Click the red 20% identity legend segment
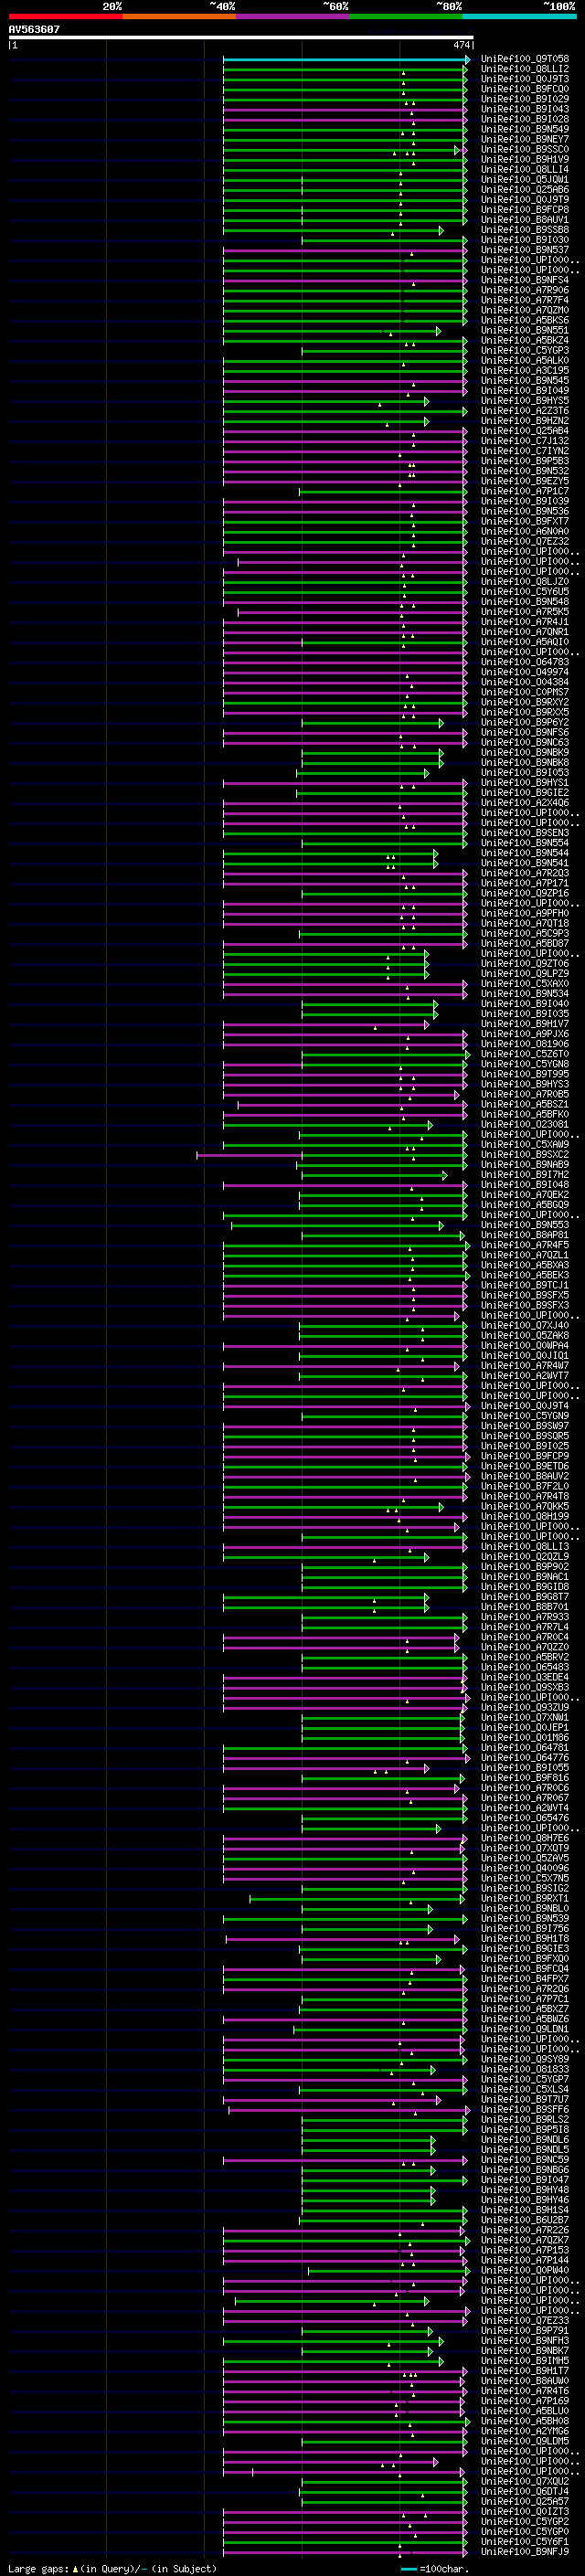The height and width of the screenshot is (2576, 585). [x=65, y=16]
